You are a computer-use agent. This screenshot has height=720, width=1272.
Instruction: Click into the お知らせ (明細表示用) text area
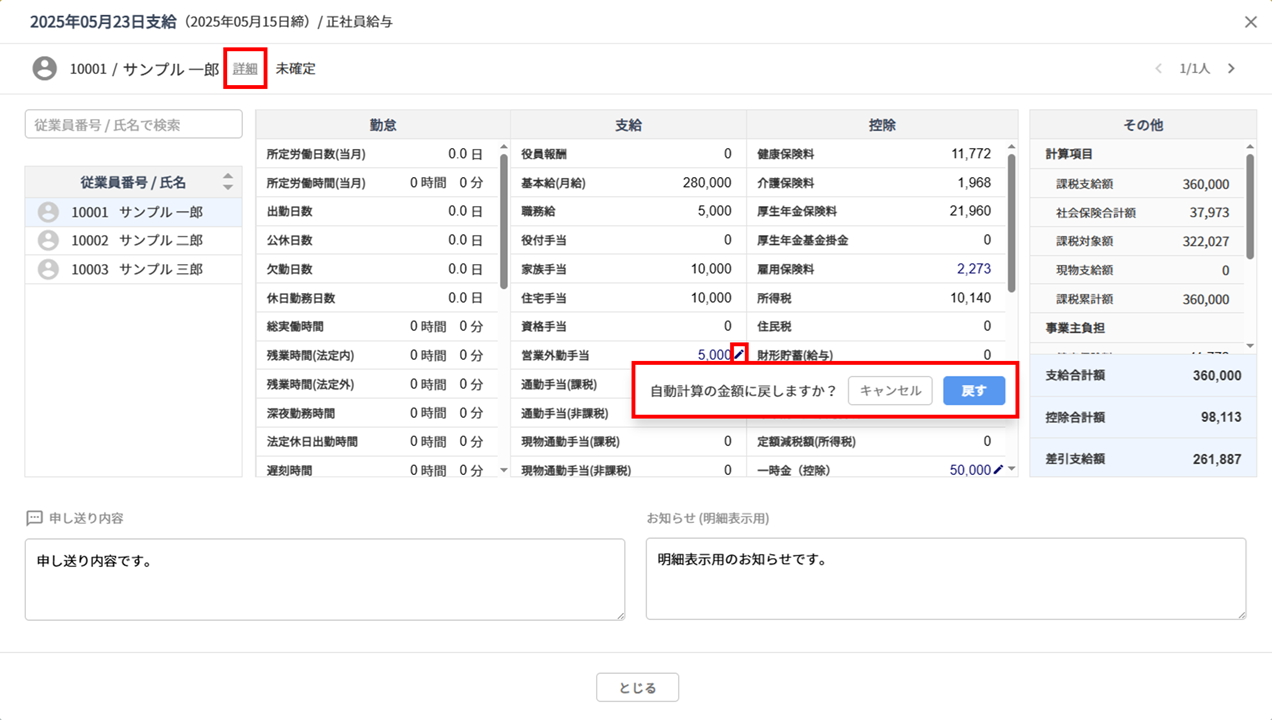pos(946,580)
